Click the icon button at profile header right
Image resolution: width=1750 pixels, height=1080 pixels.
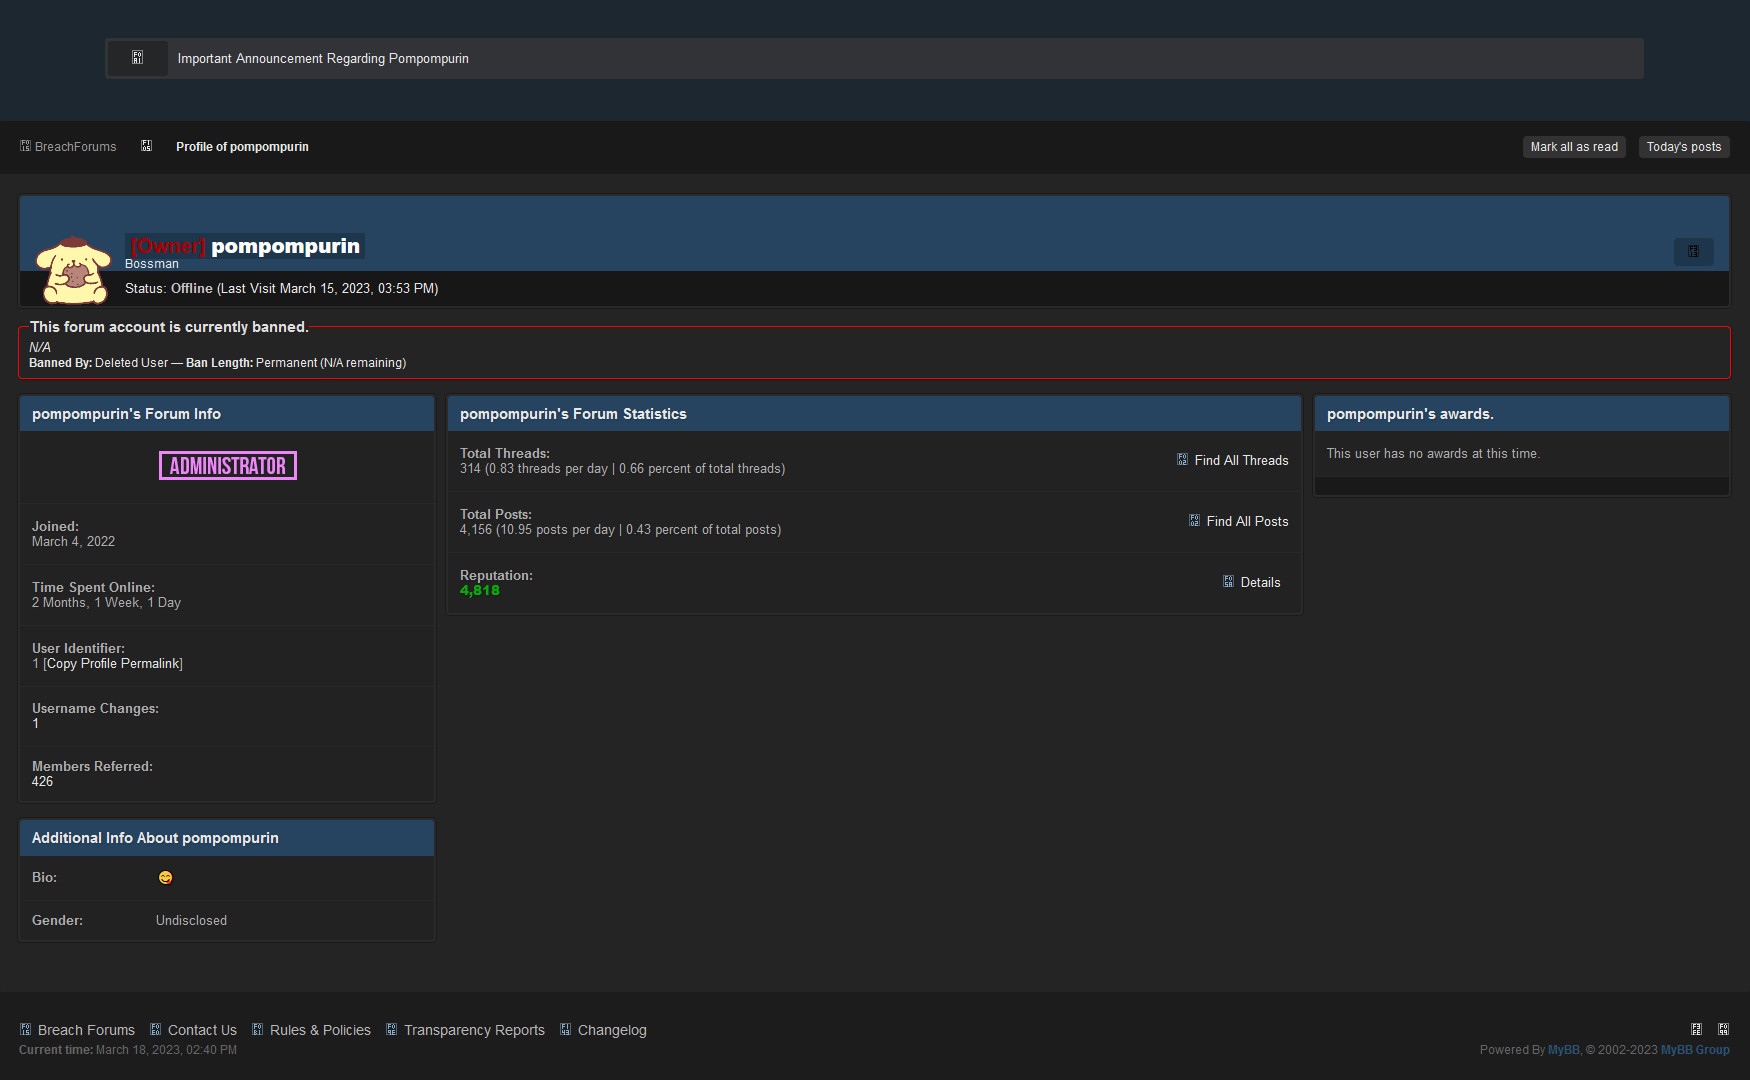pos(1693,251)
